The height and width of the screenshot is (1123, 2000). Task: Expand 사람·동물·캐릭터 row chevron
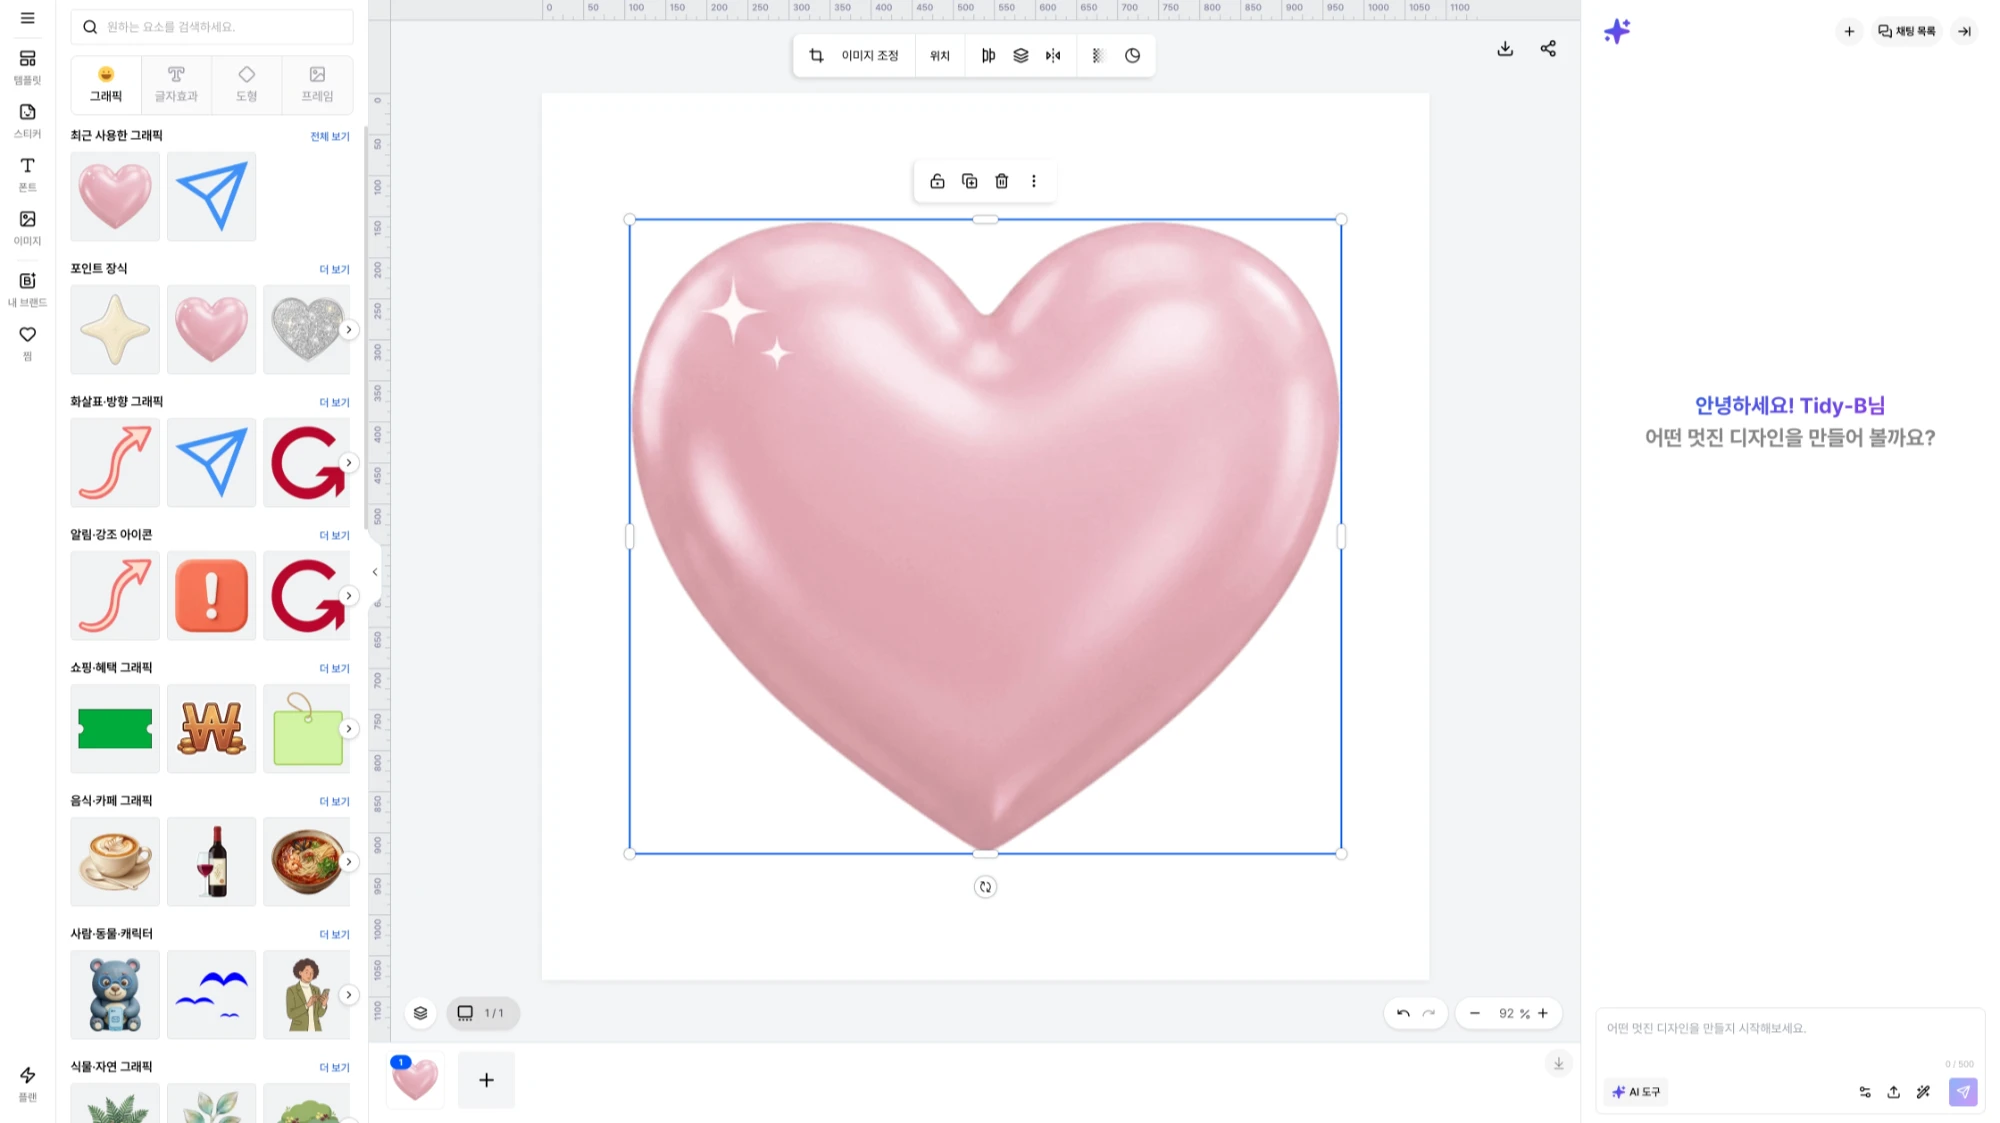[x=348, y=995]
